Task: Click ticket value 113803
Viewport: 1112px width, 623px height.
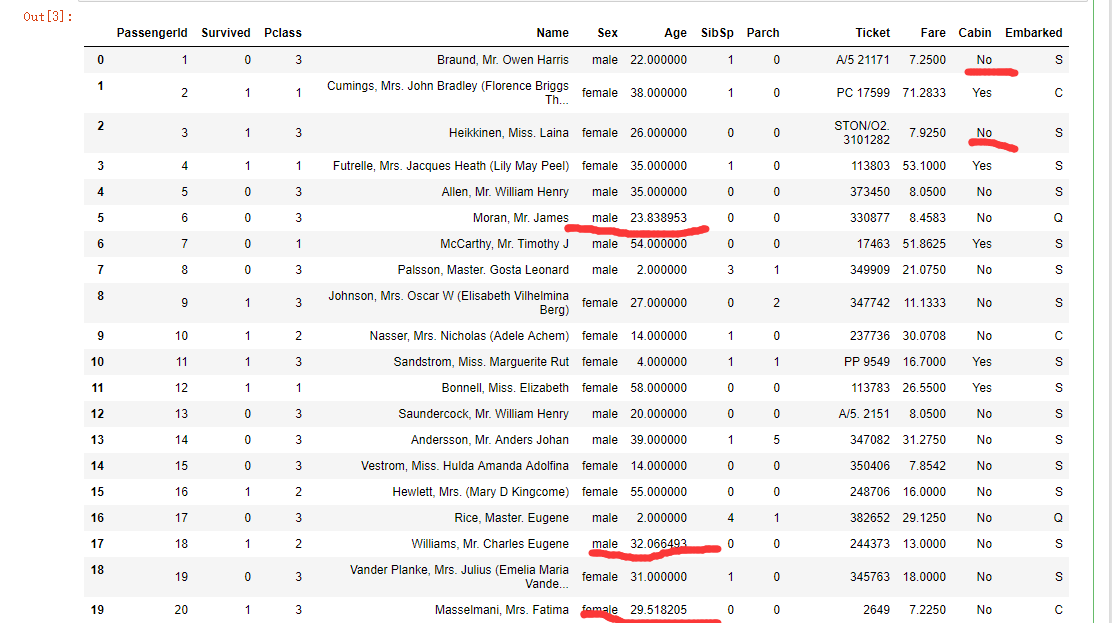Action: tap(870, 165)
